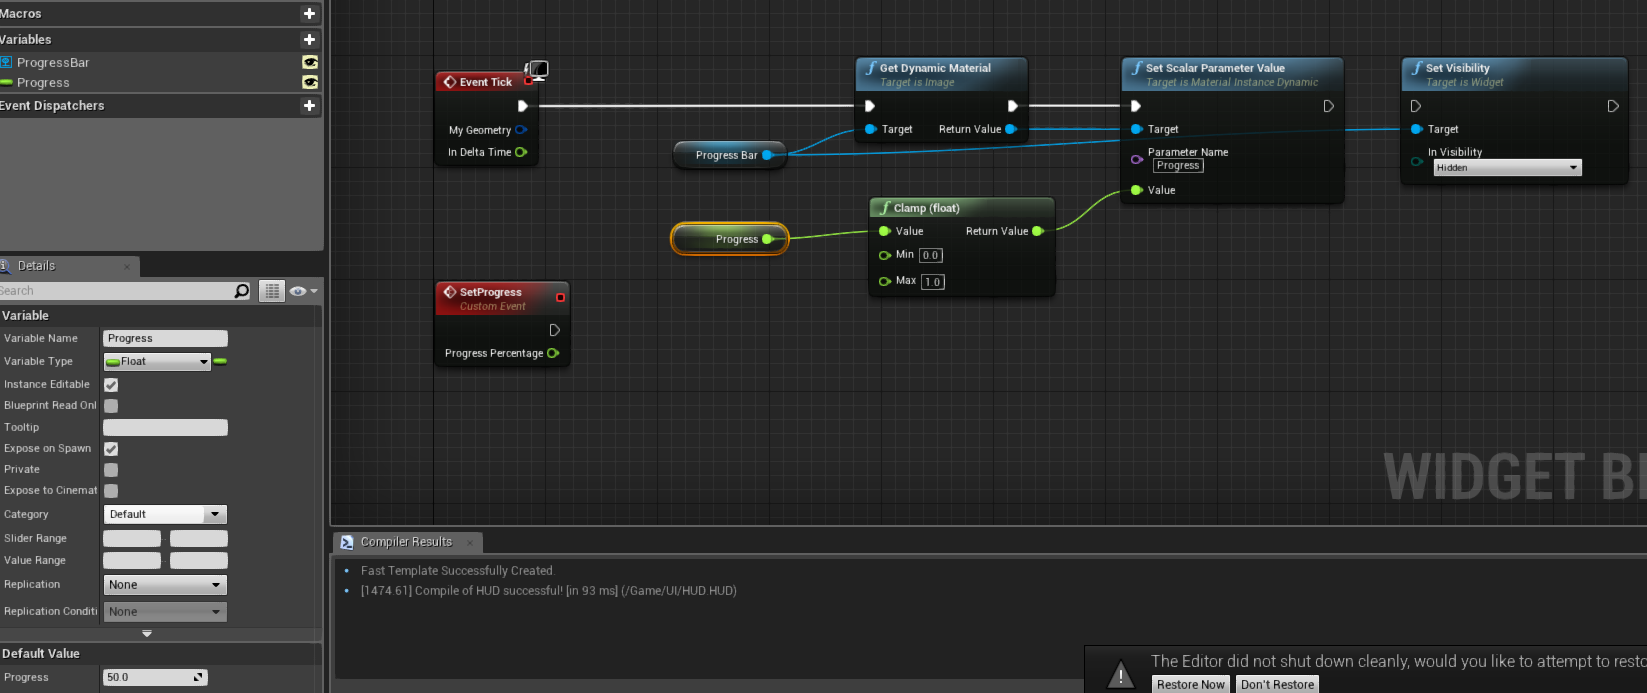
Task: Click the My Geometry output pin
Action: pyautogui.click(x=521, y=130)
